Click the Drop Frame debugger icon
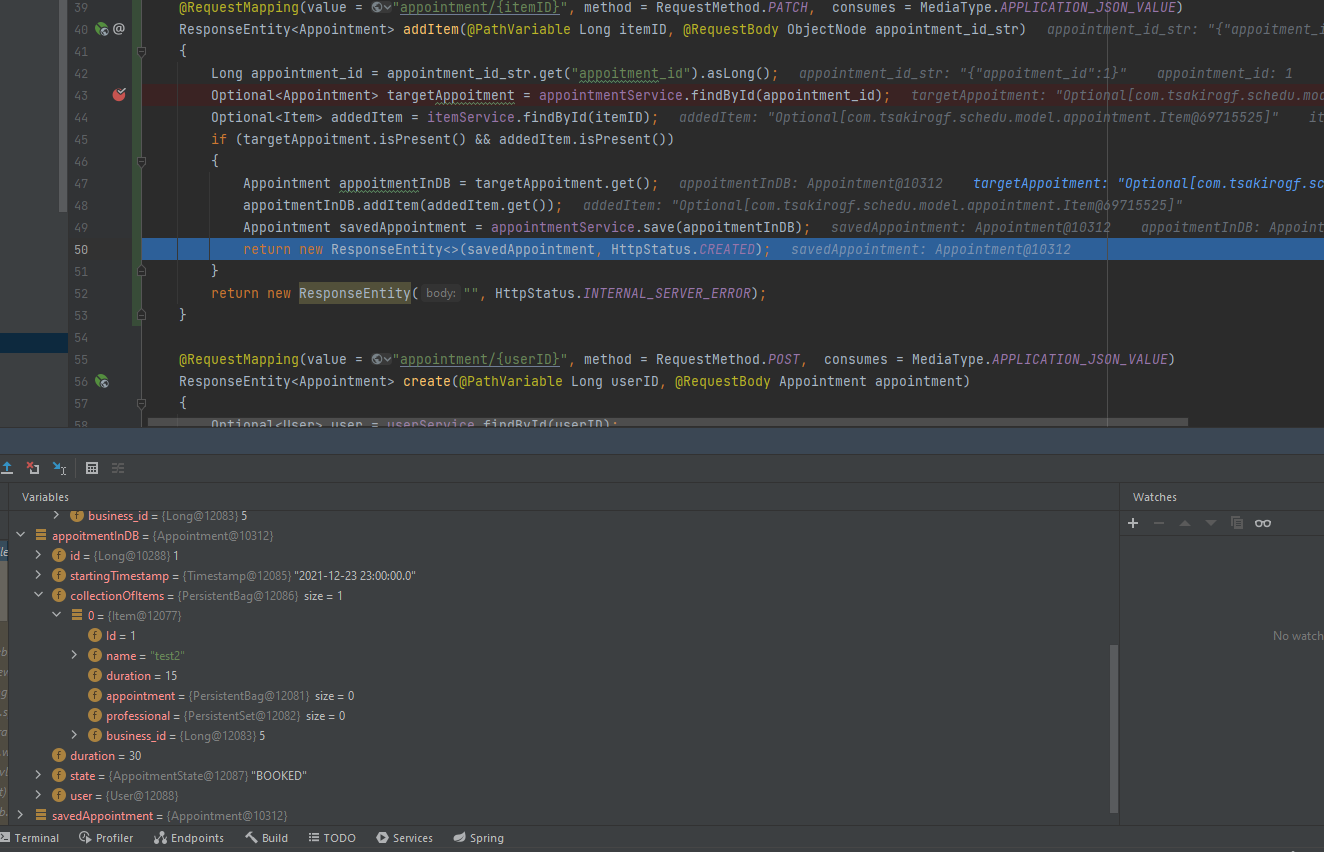This screenshot has height=852, width=1324. (x=33, y=467)
